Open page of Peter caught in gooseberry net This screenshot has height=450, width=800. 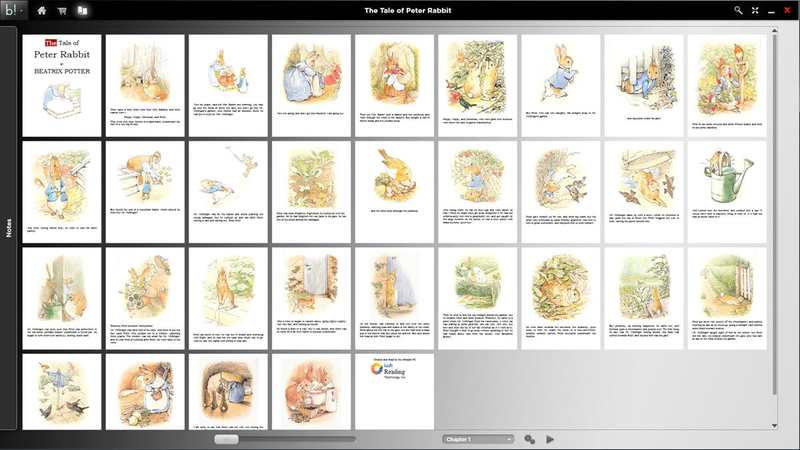478,192
